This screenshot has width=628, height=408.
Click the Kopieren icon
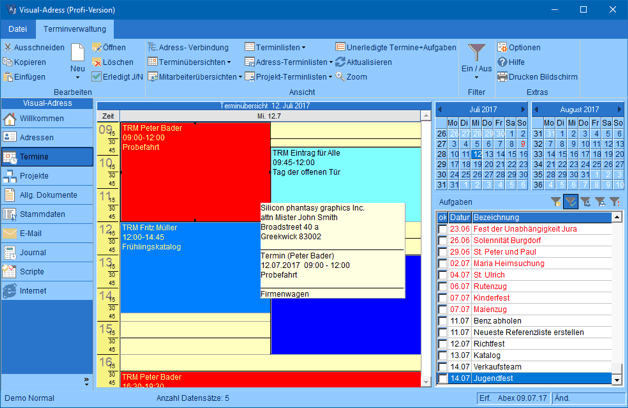click(x=8, y=62)
